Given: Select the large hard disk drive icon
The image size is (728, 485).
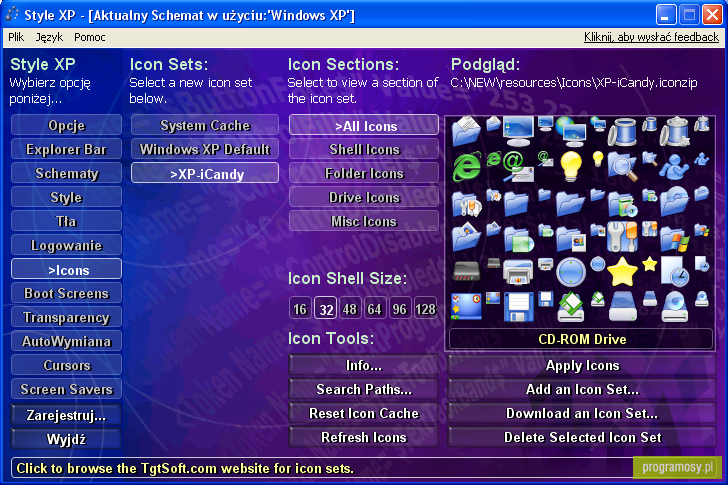Looking at the screenshot, I should (x=623, y=307).
